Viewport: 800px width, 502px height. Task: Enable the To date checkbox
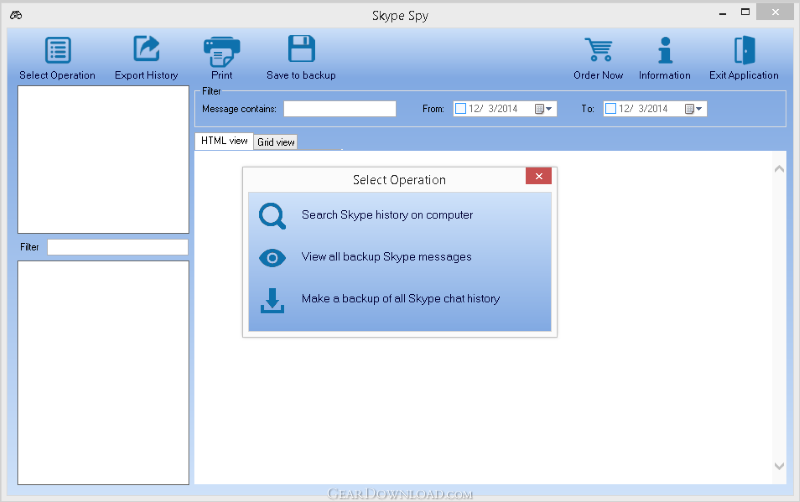pos(610,109)
